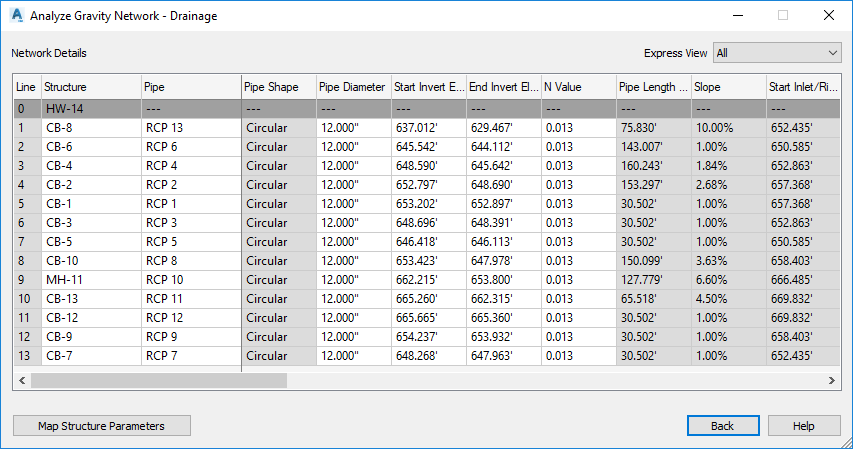Click the slope value 1.84%
This screenshot has height=449, width=853.
click(x=730, y=166)
